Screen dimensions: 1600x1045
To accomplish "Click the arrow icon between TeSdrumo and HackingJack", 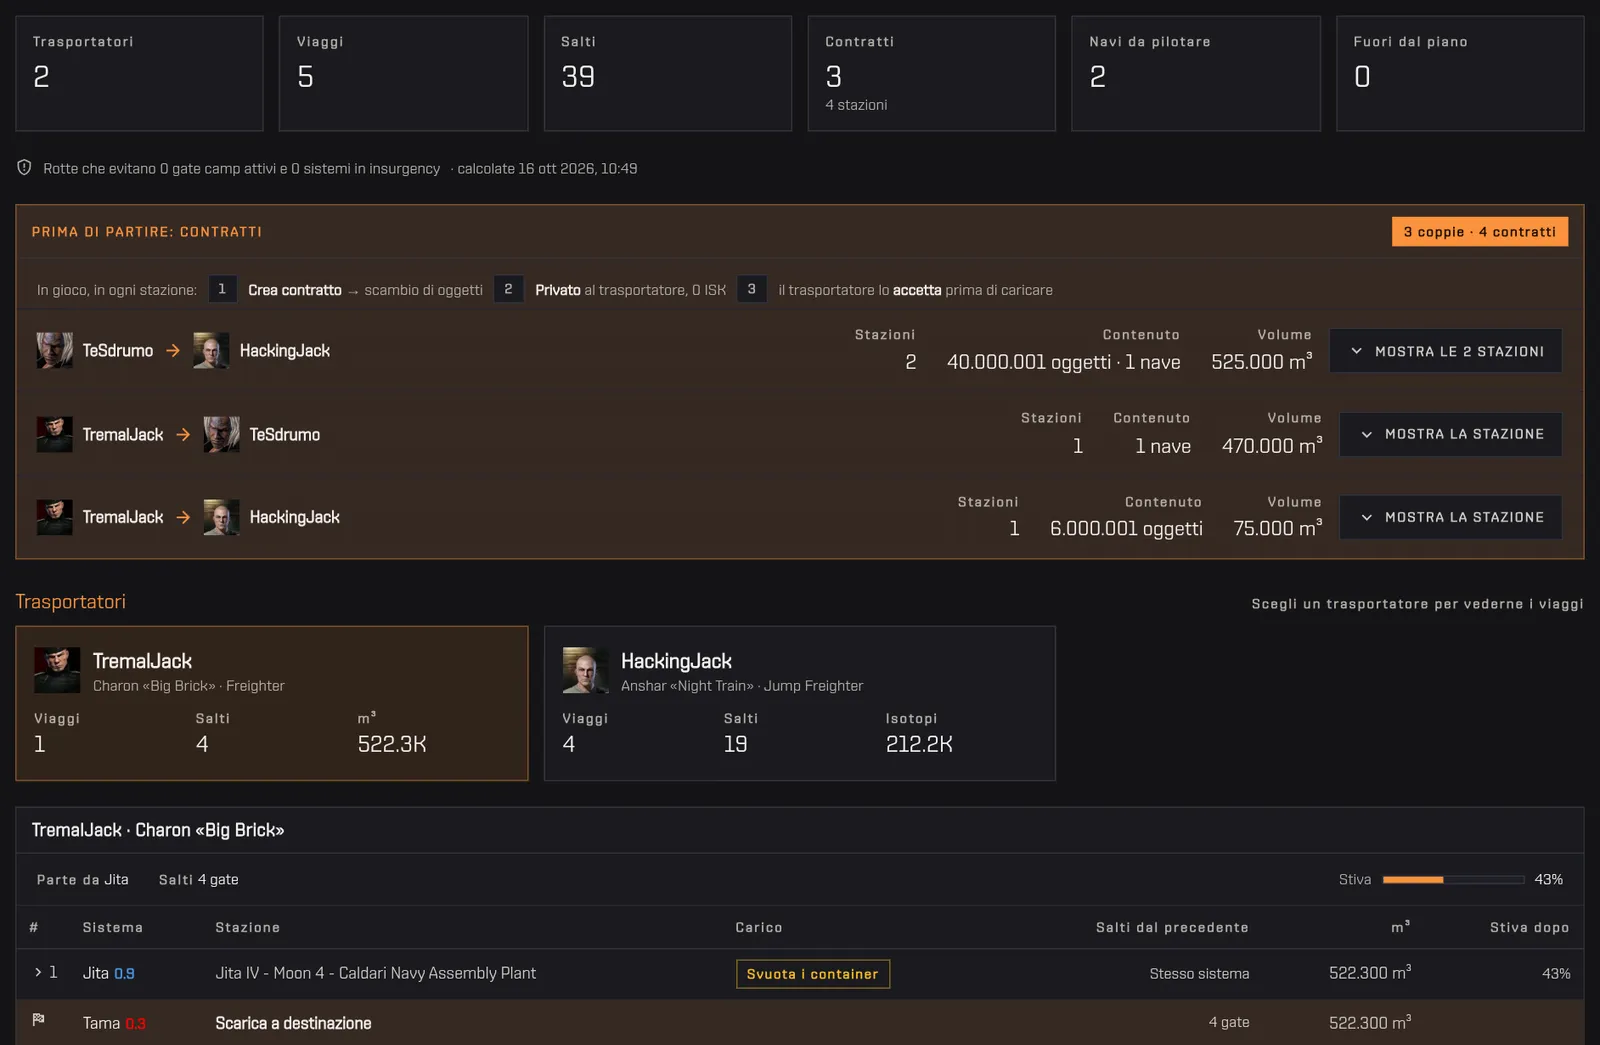I will (x=173, y=351).
